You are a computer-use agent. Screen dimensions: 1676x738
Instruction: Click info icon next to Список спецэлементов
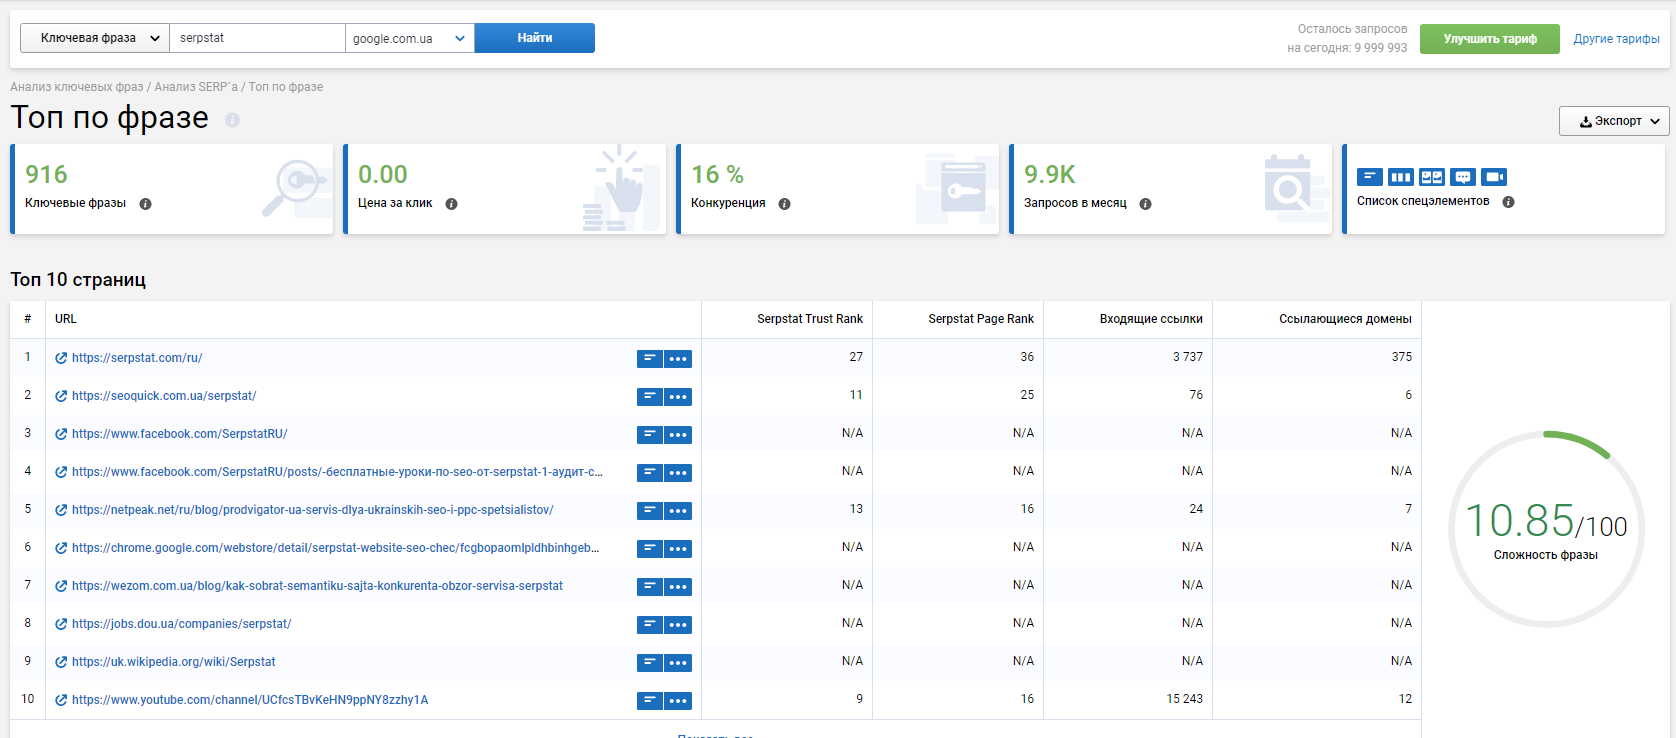(1508, 202)
